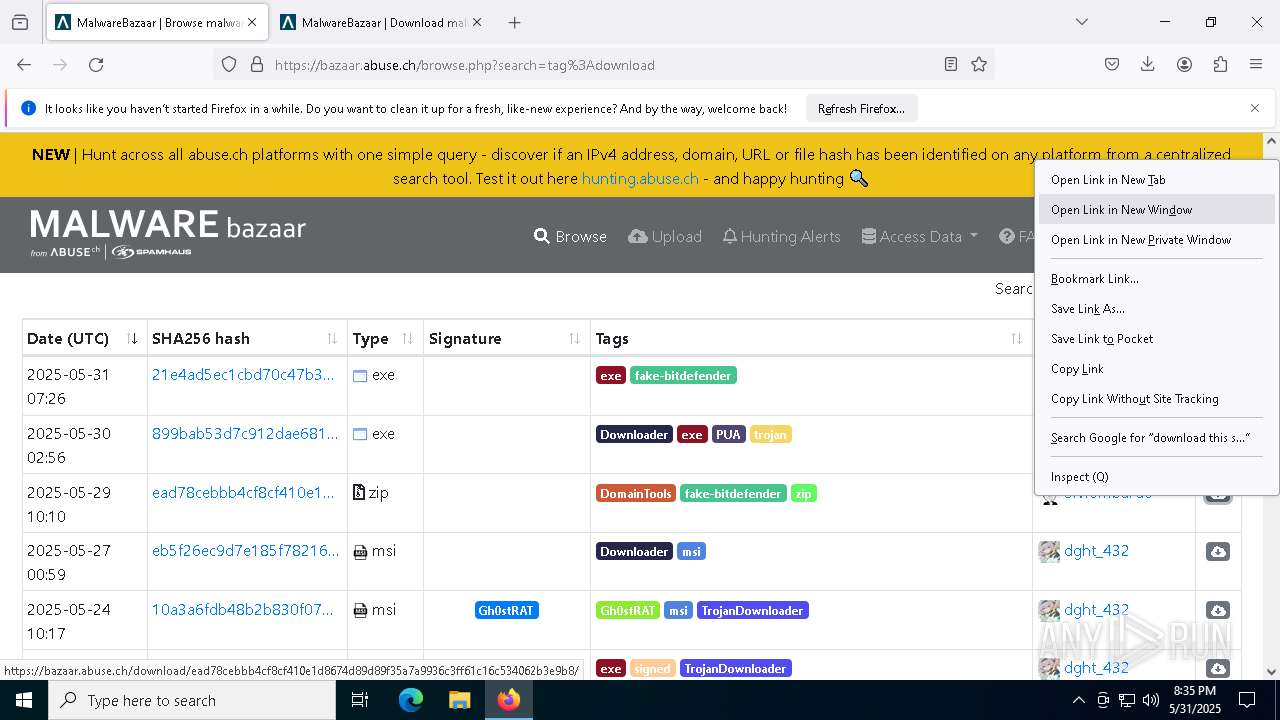
Task: Sort table by Tags column
Action: coord(811,338)
